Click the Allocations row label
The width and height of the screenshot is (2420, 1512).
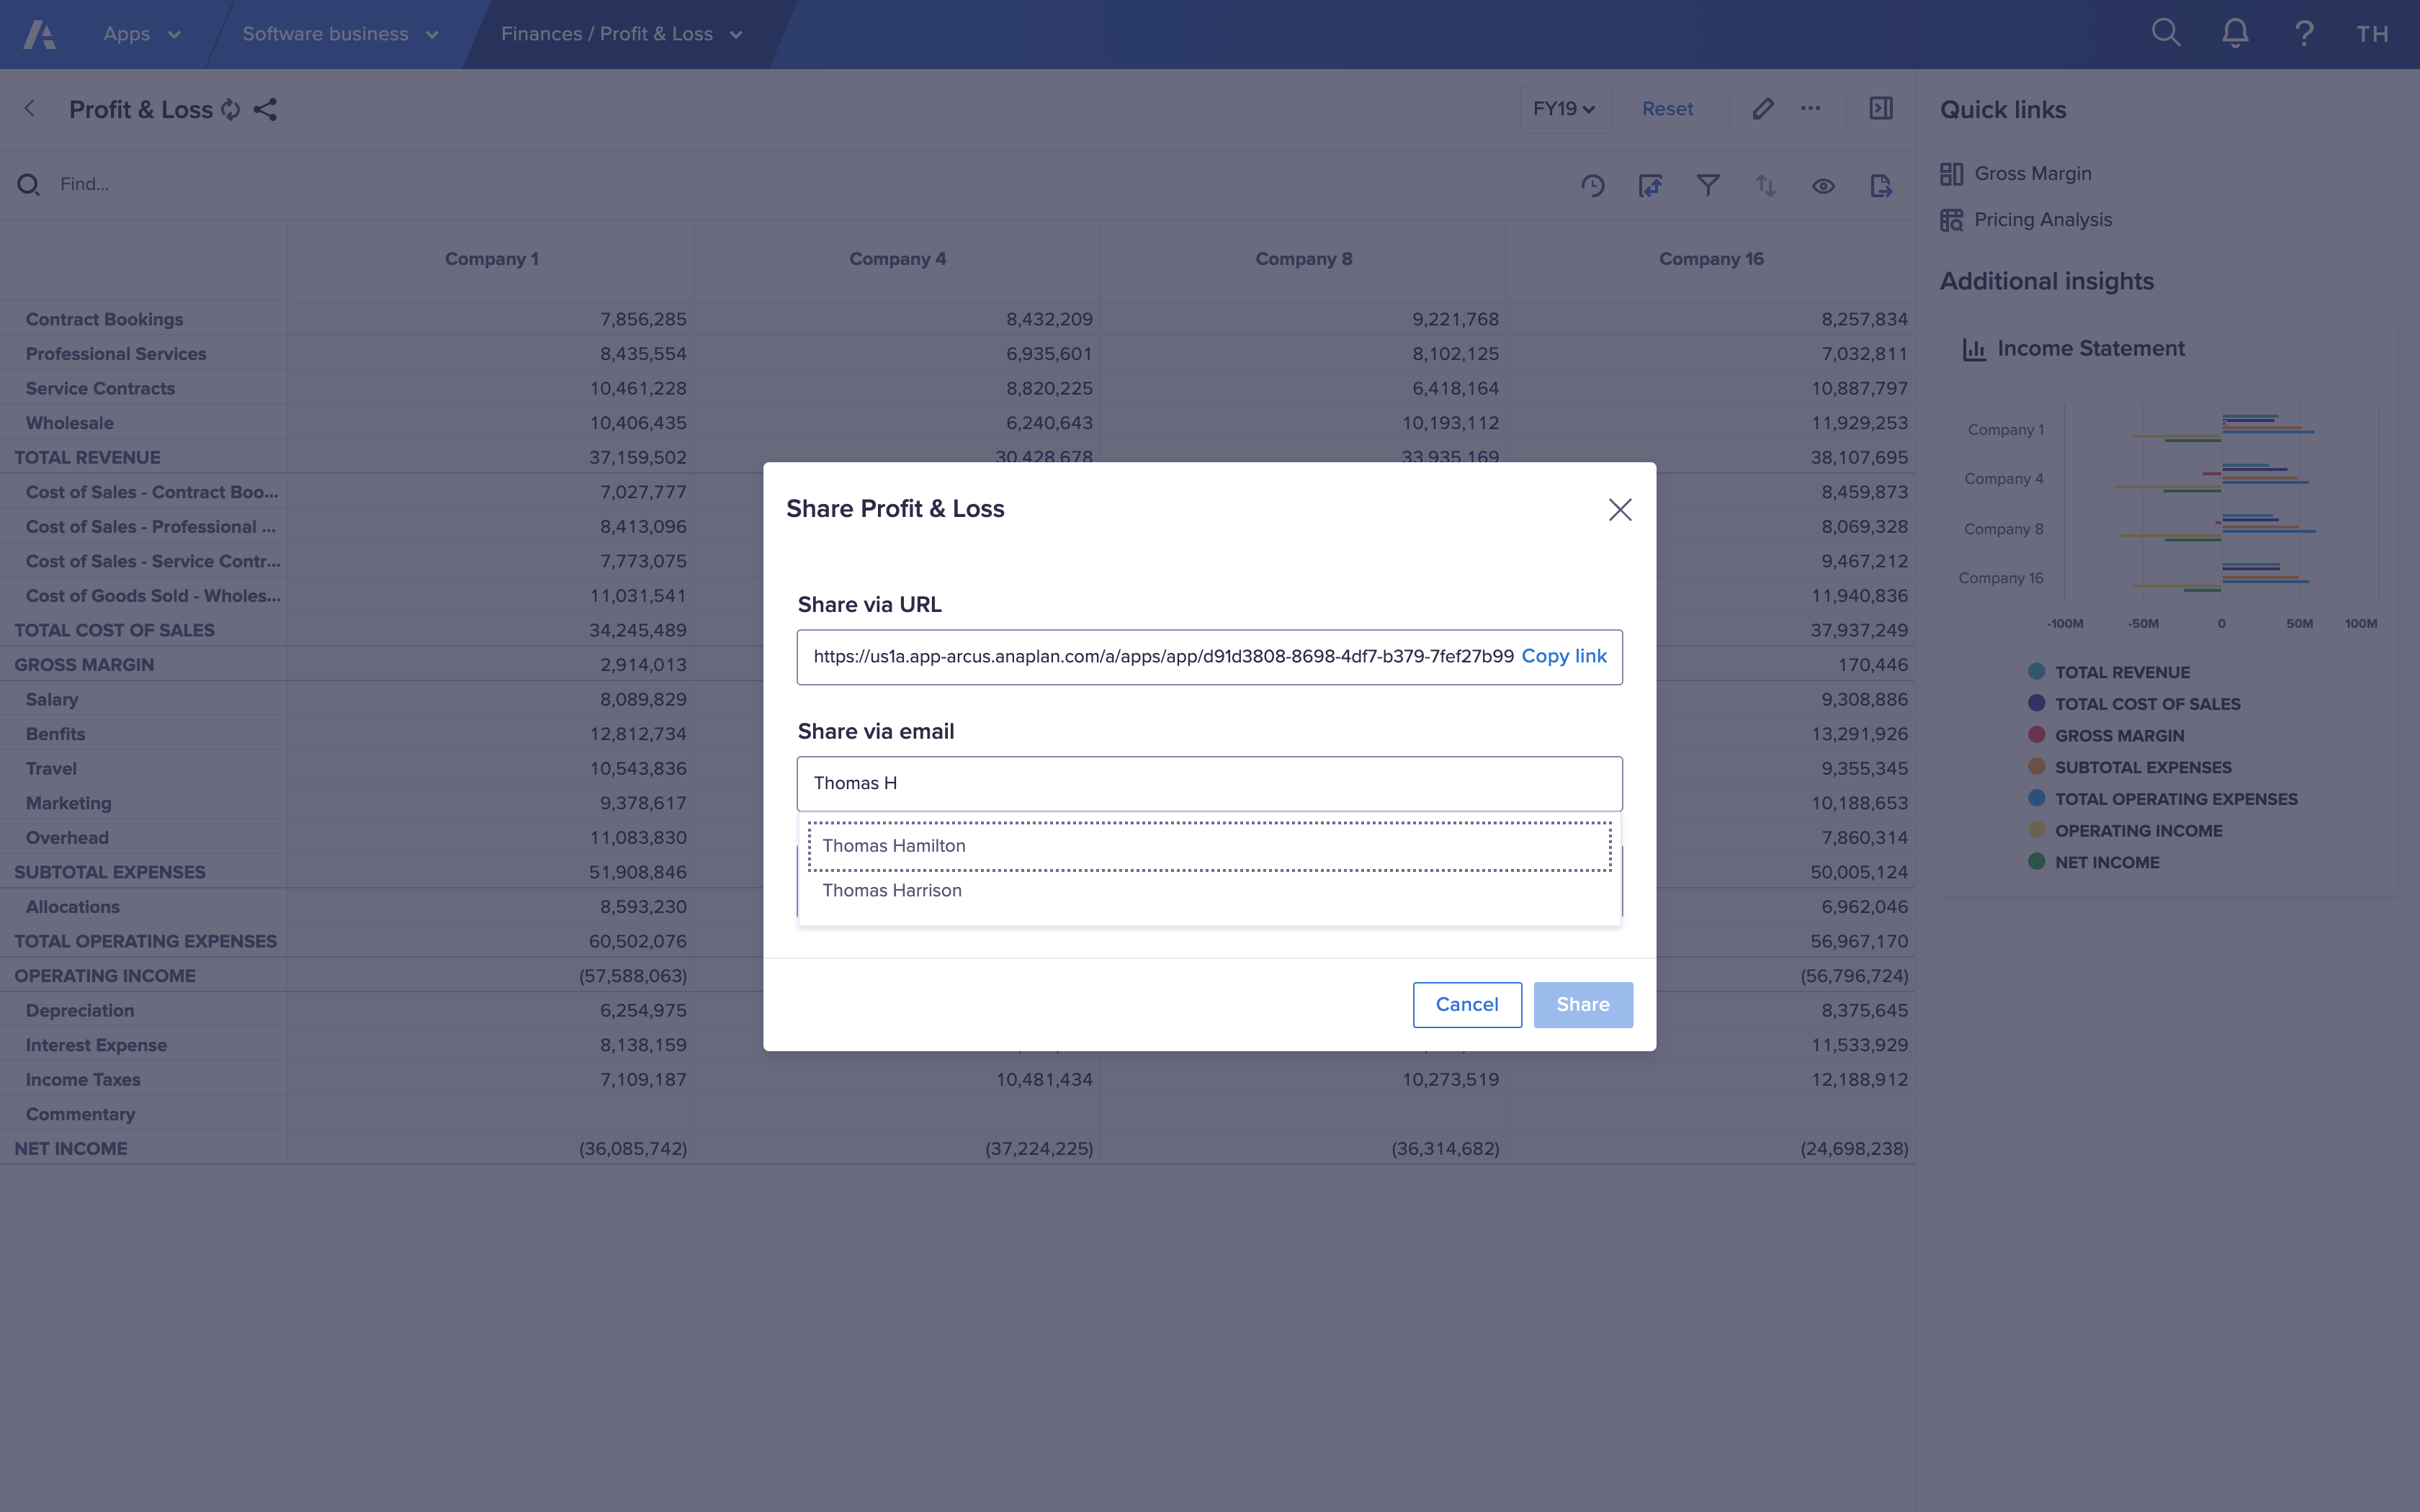click(x=73, y=907)
